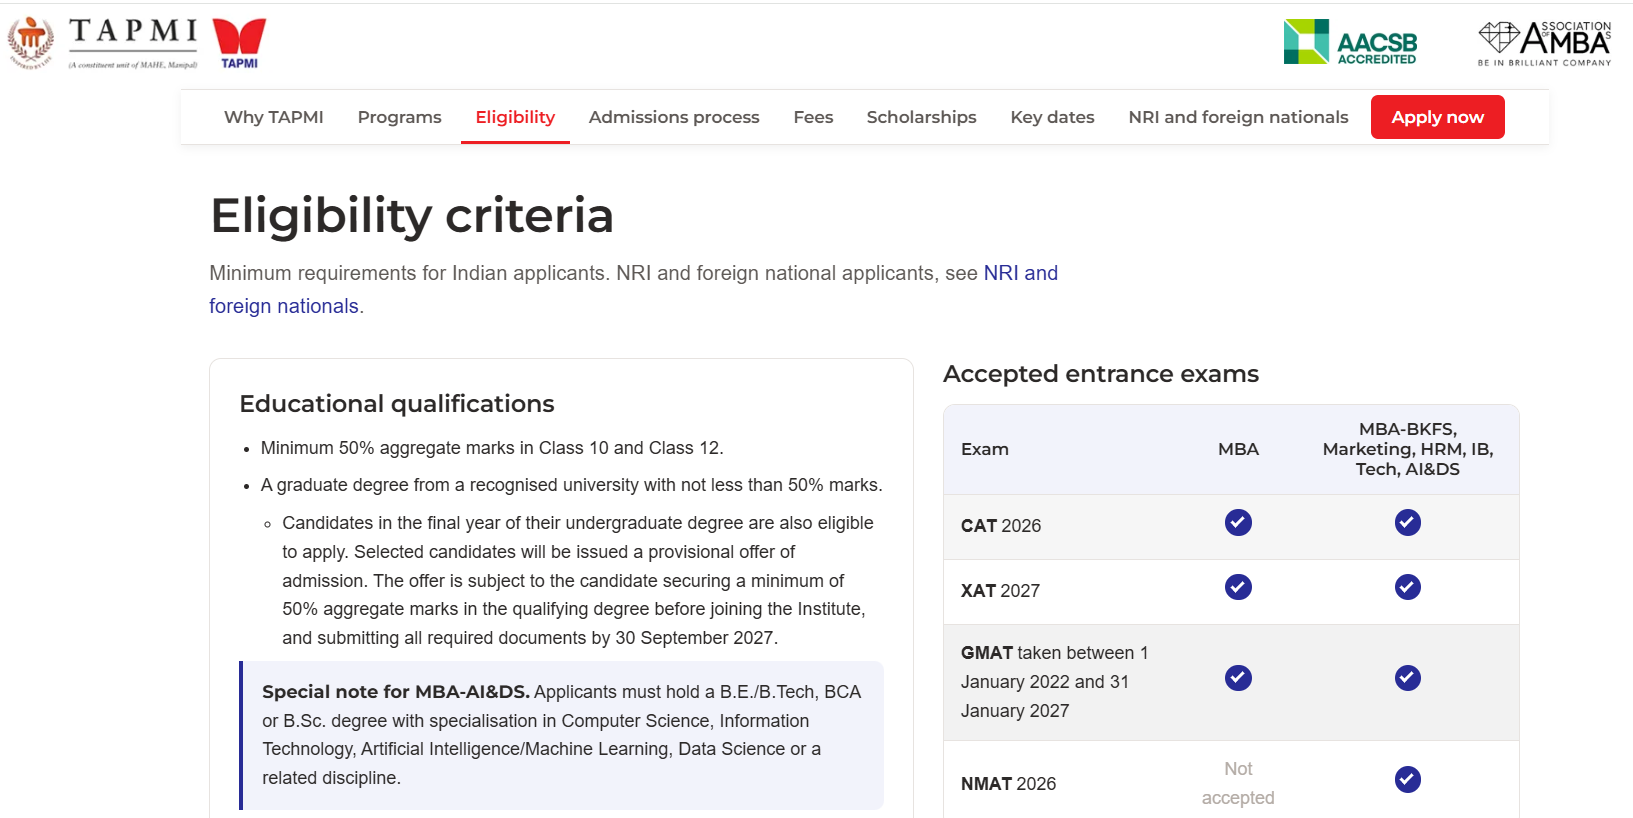
Task: Click the red Apply now button
Action: click(x=1438, y=117)
